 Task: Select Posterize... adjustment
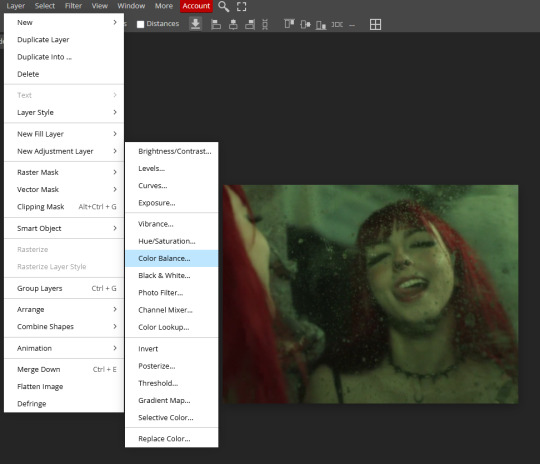172,366
